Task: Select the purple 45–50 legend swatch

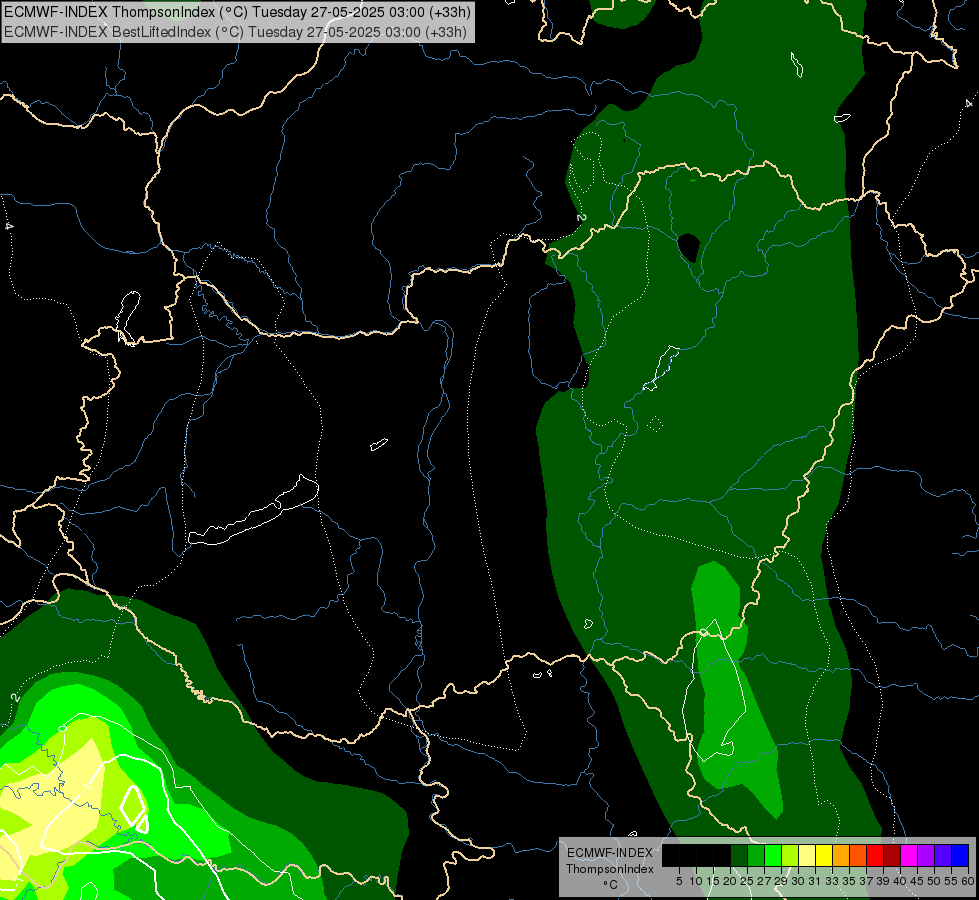Action: pyautogui.click(x=926, y=855)
